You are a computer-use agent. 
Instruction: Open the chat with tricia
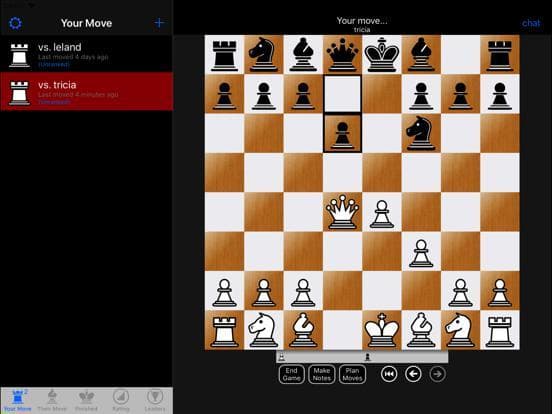531,23
